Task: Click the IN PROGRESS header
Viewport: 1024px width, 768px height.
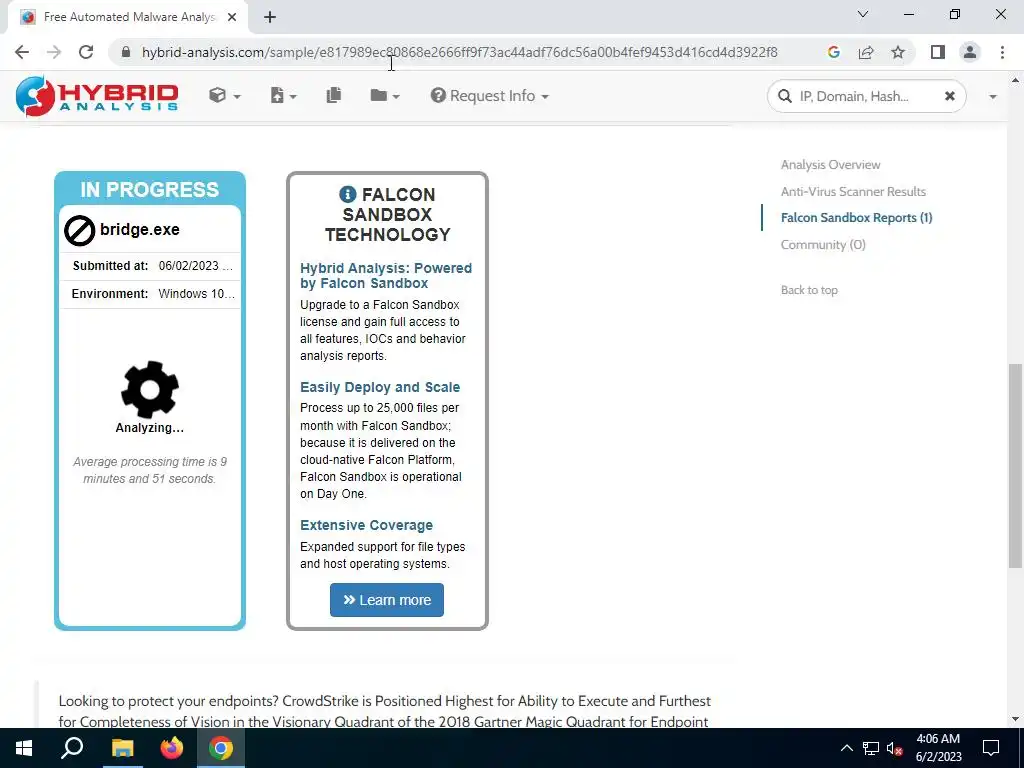Action: (150, 189)
